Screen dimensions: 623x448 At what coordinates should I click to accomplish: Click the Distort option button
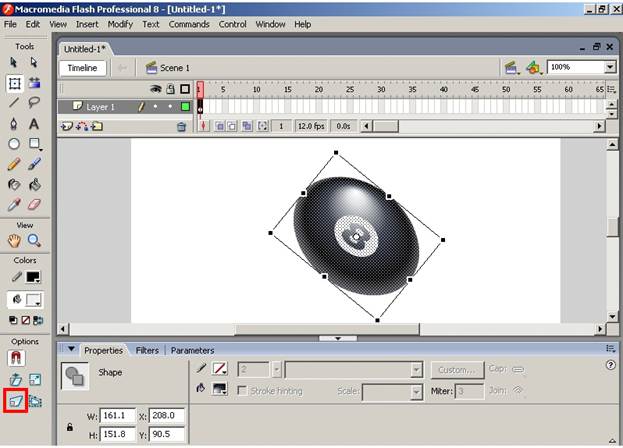(15, 401)
